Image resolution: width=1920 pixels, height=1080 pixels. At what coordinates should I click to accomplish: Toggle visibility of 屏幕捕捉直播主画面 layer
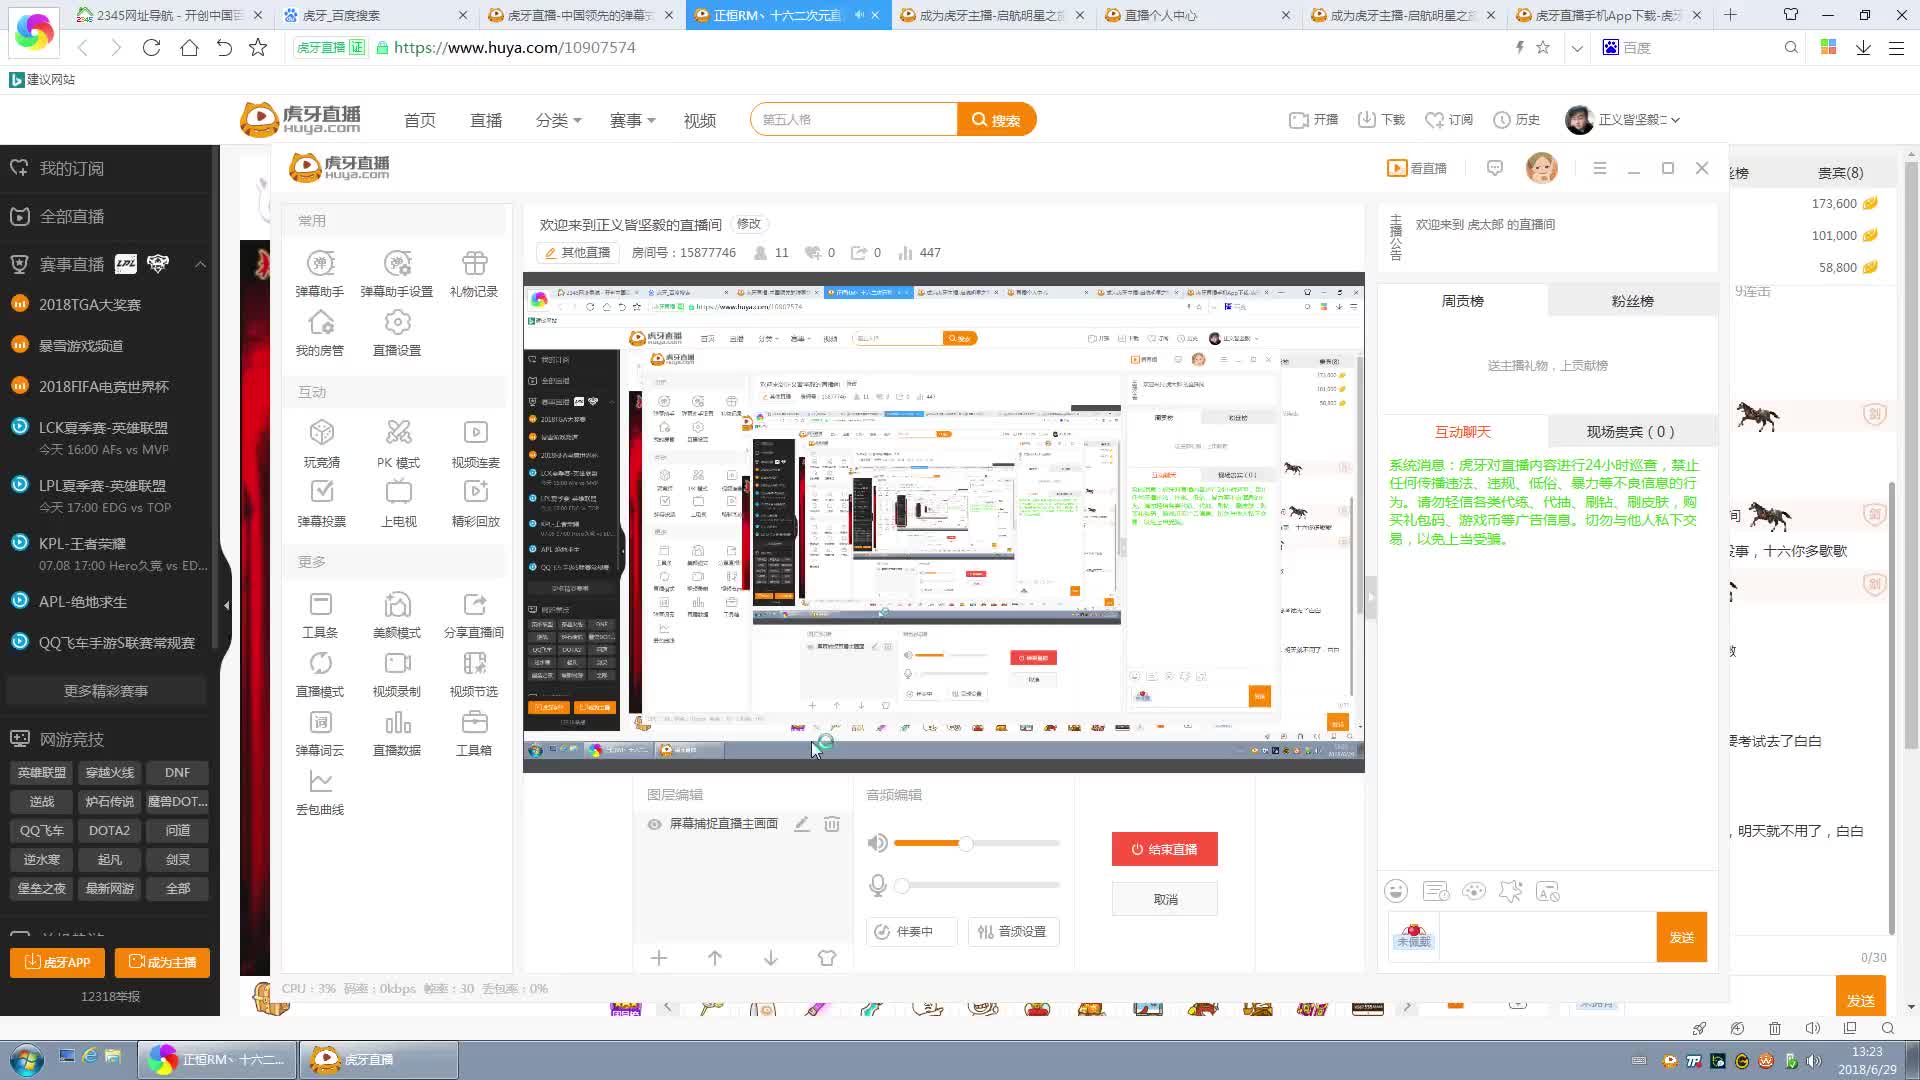[x=654, y=824]
